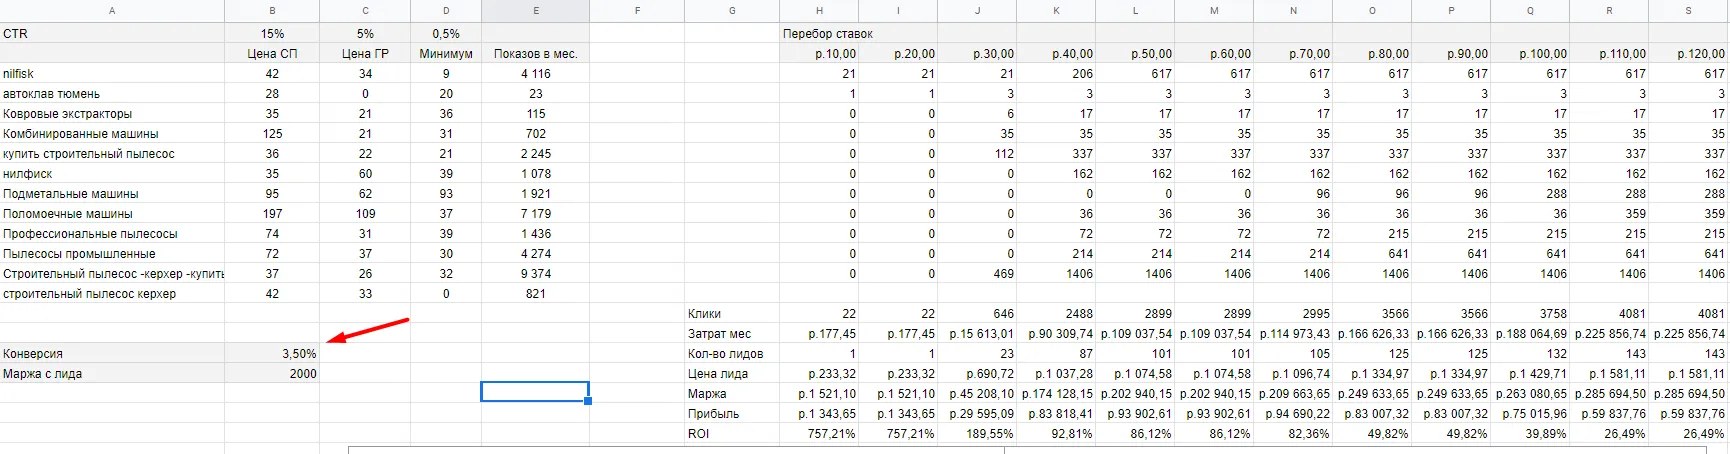Click the р.50,00 bid header

1135,53
